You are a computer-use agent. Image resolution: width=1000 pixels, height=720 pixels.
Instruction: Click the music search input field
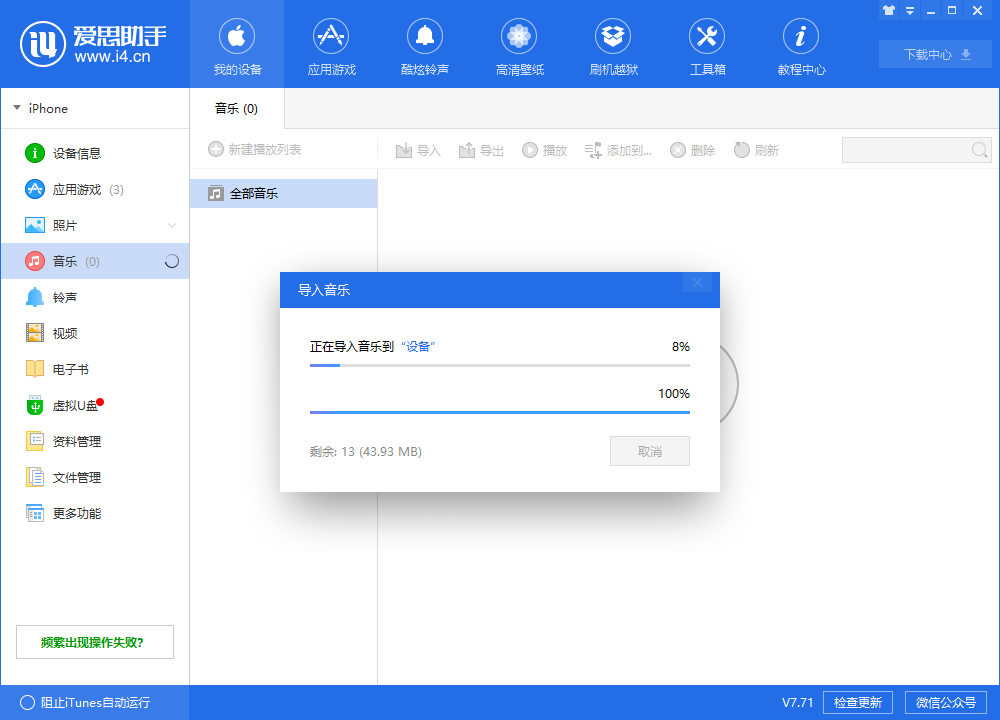906,150
